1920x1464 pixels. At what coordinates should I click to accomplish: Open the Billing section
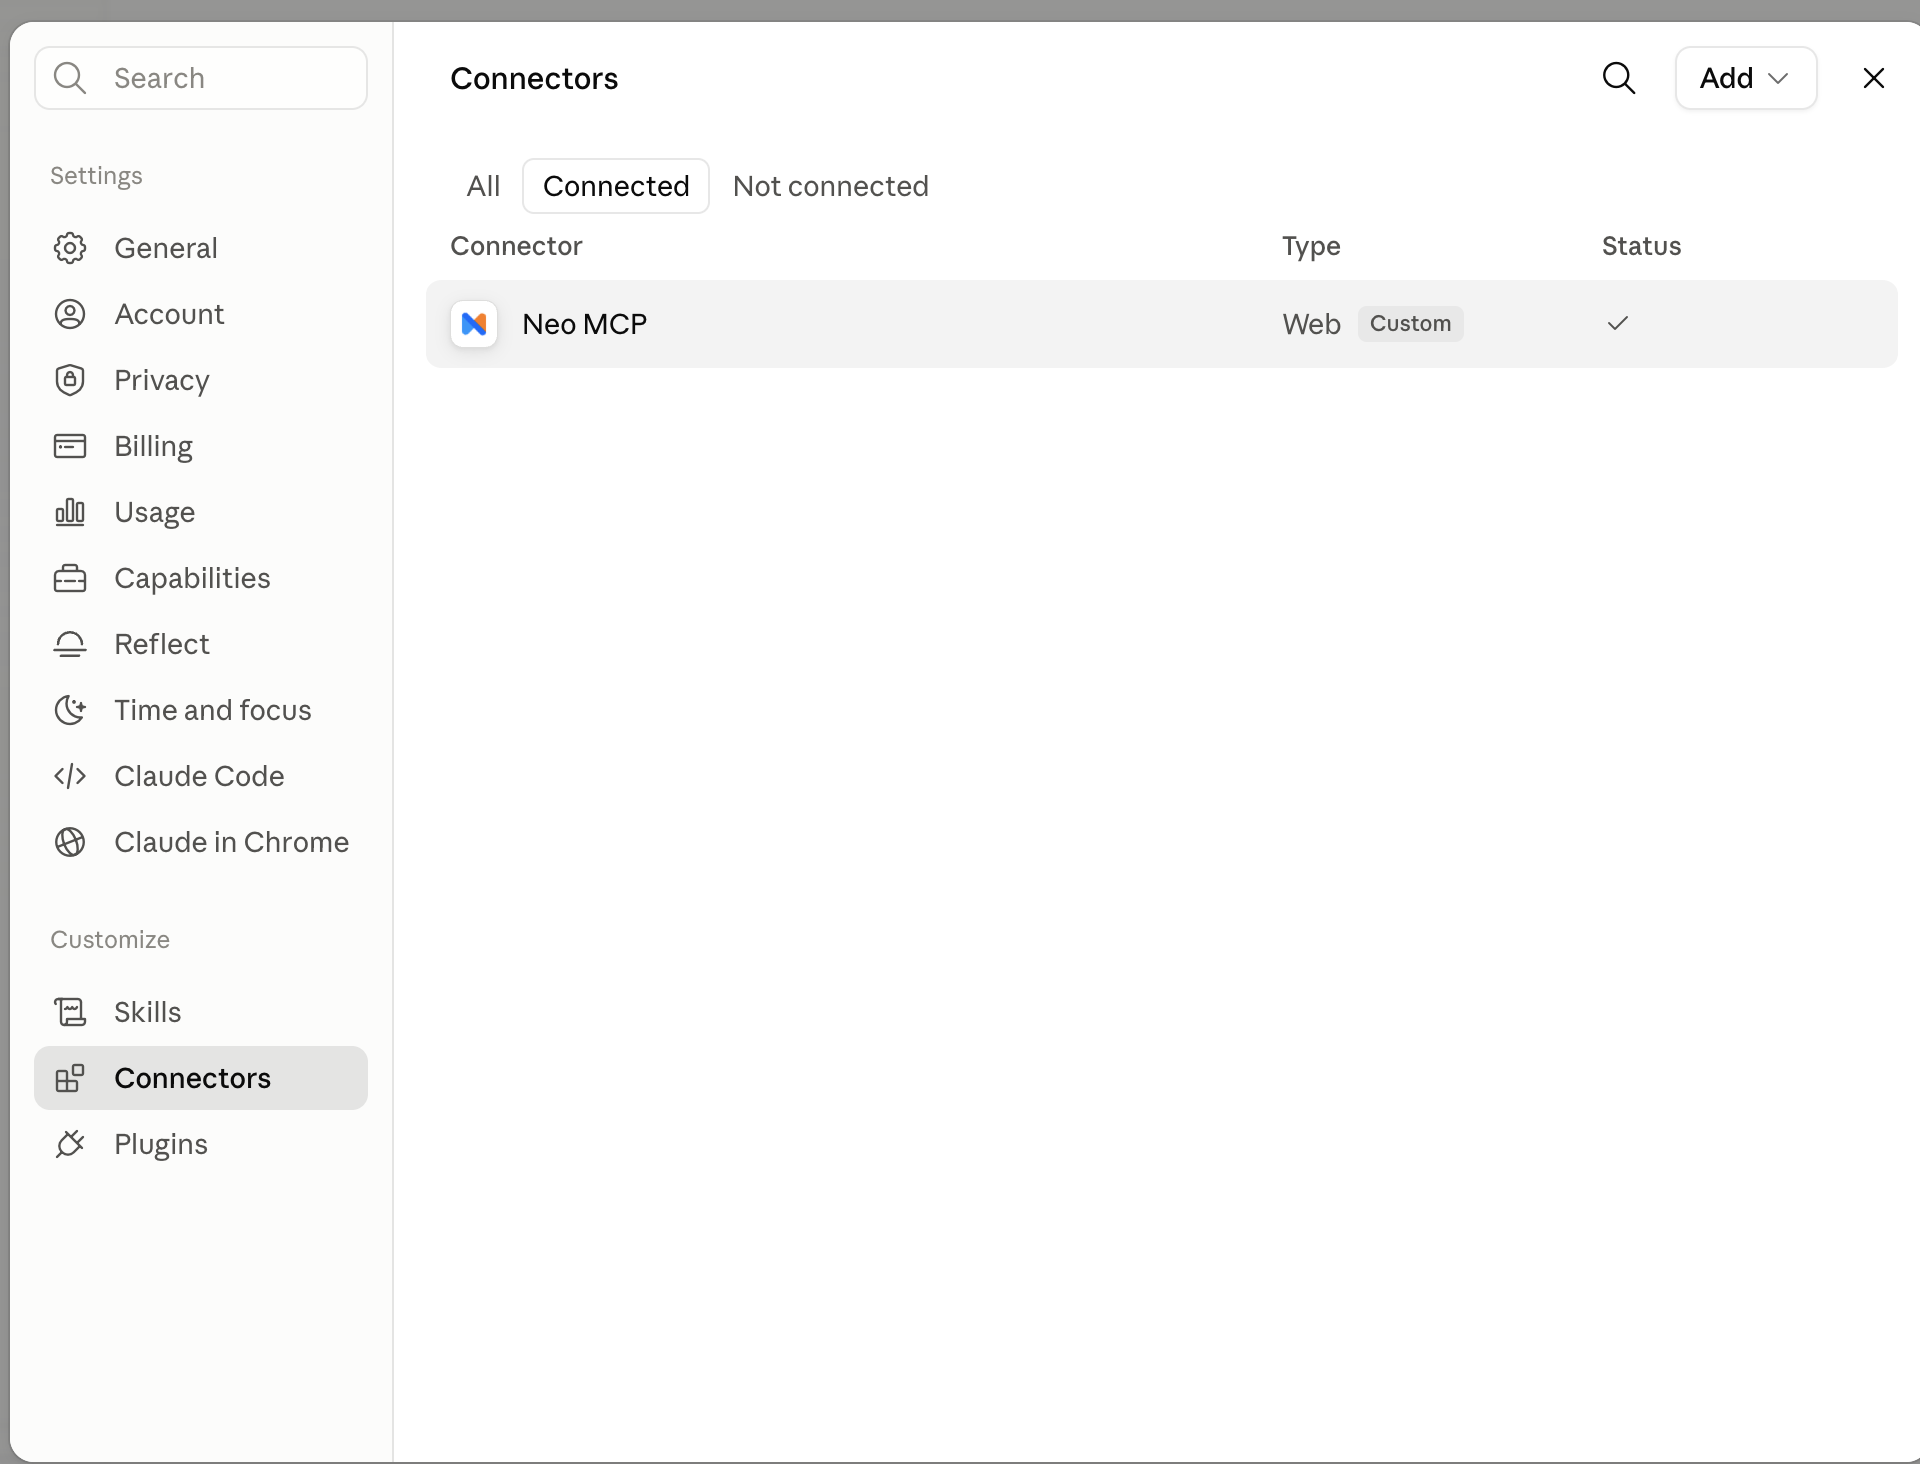pos(201,446)
